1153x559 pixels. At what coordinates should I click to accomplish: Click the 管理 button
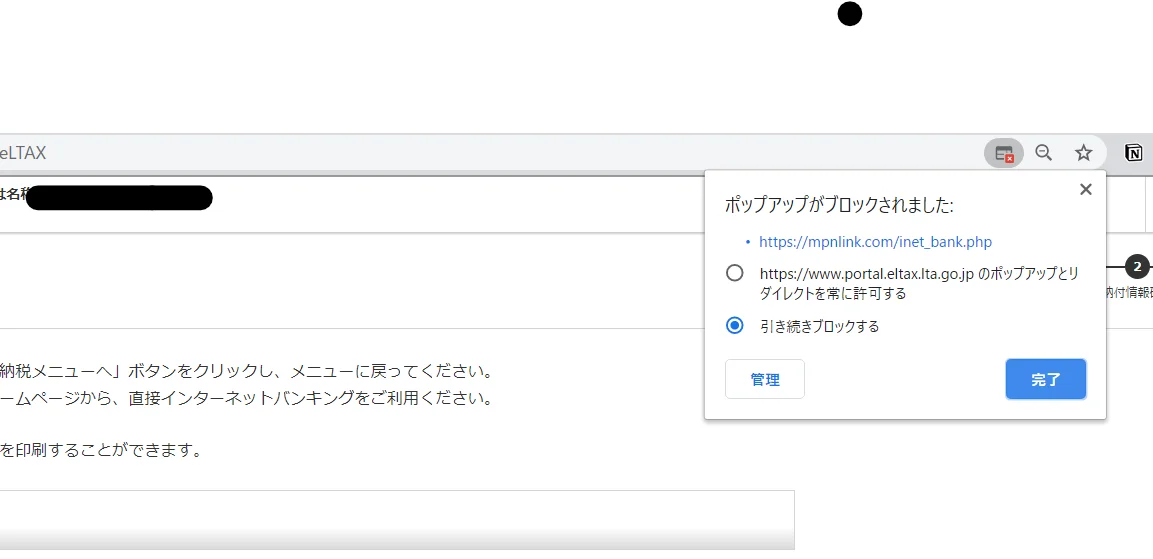pos(765,380)
